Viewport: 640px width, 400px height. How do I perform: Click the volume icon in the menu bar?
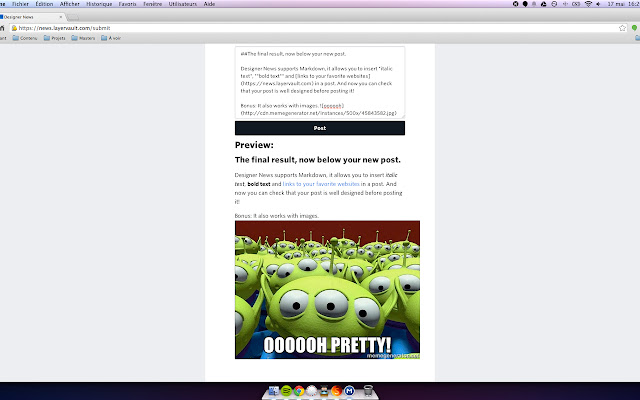(x=598, y=4)
